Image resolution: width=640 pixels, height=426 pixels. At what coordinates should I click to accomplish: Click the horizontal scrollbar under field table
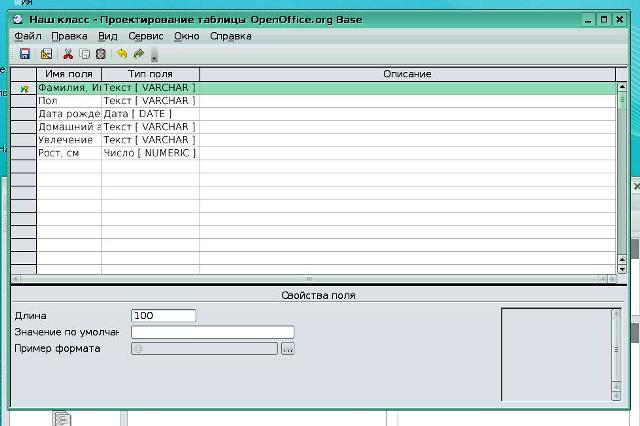(310, 279)
